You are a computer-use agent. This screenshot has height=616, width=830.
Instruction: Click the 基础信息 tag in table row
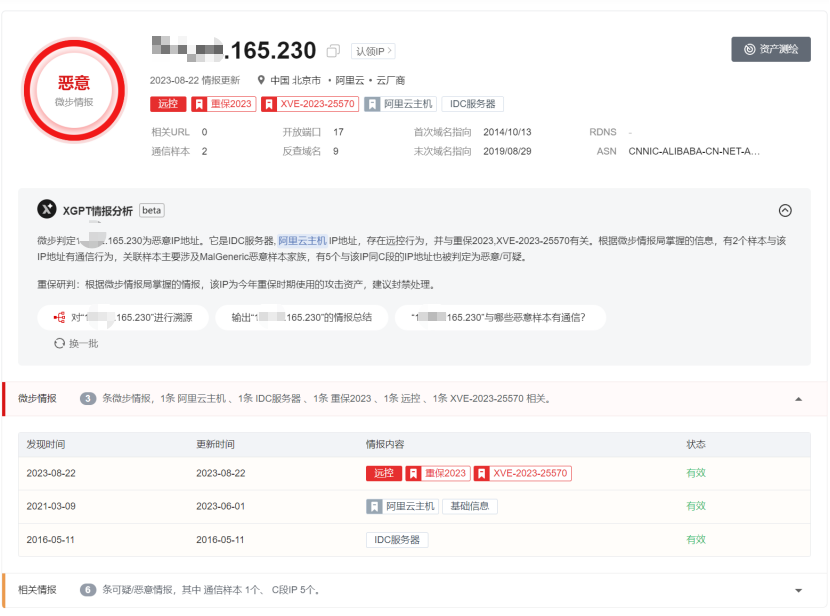coord(470,506)
